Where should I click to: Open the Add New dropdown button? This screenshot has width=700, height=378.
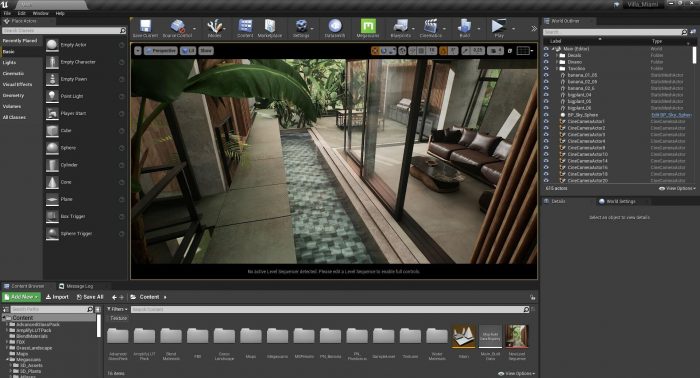tap(21, 297)
